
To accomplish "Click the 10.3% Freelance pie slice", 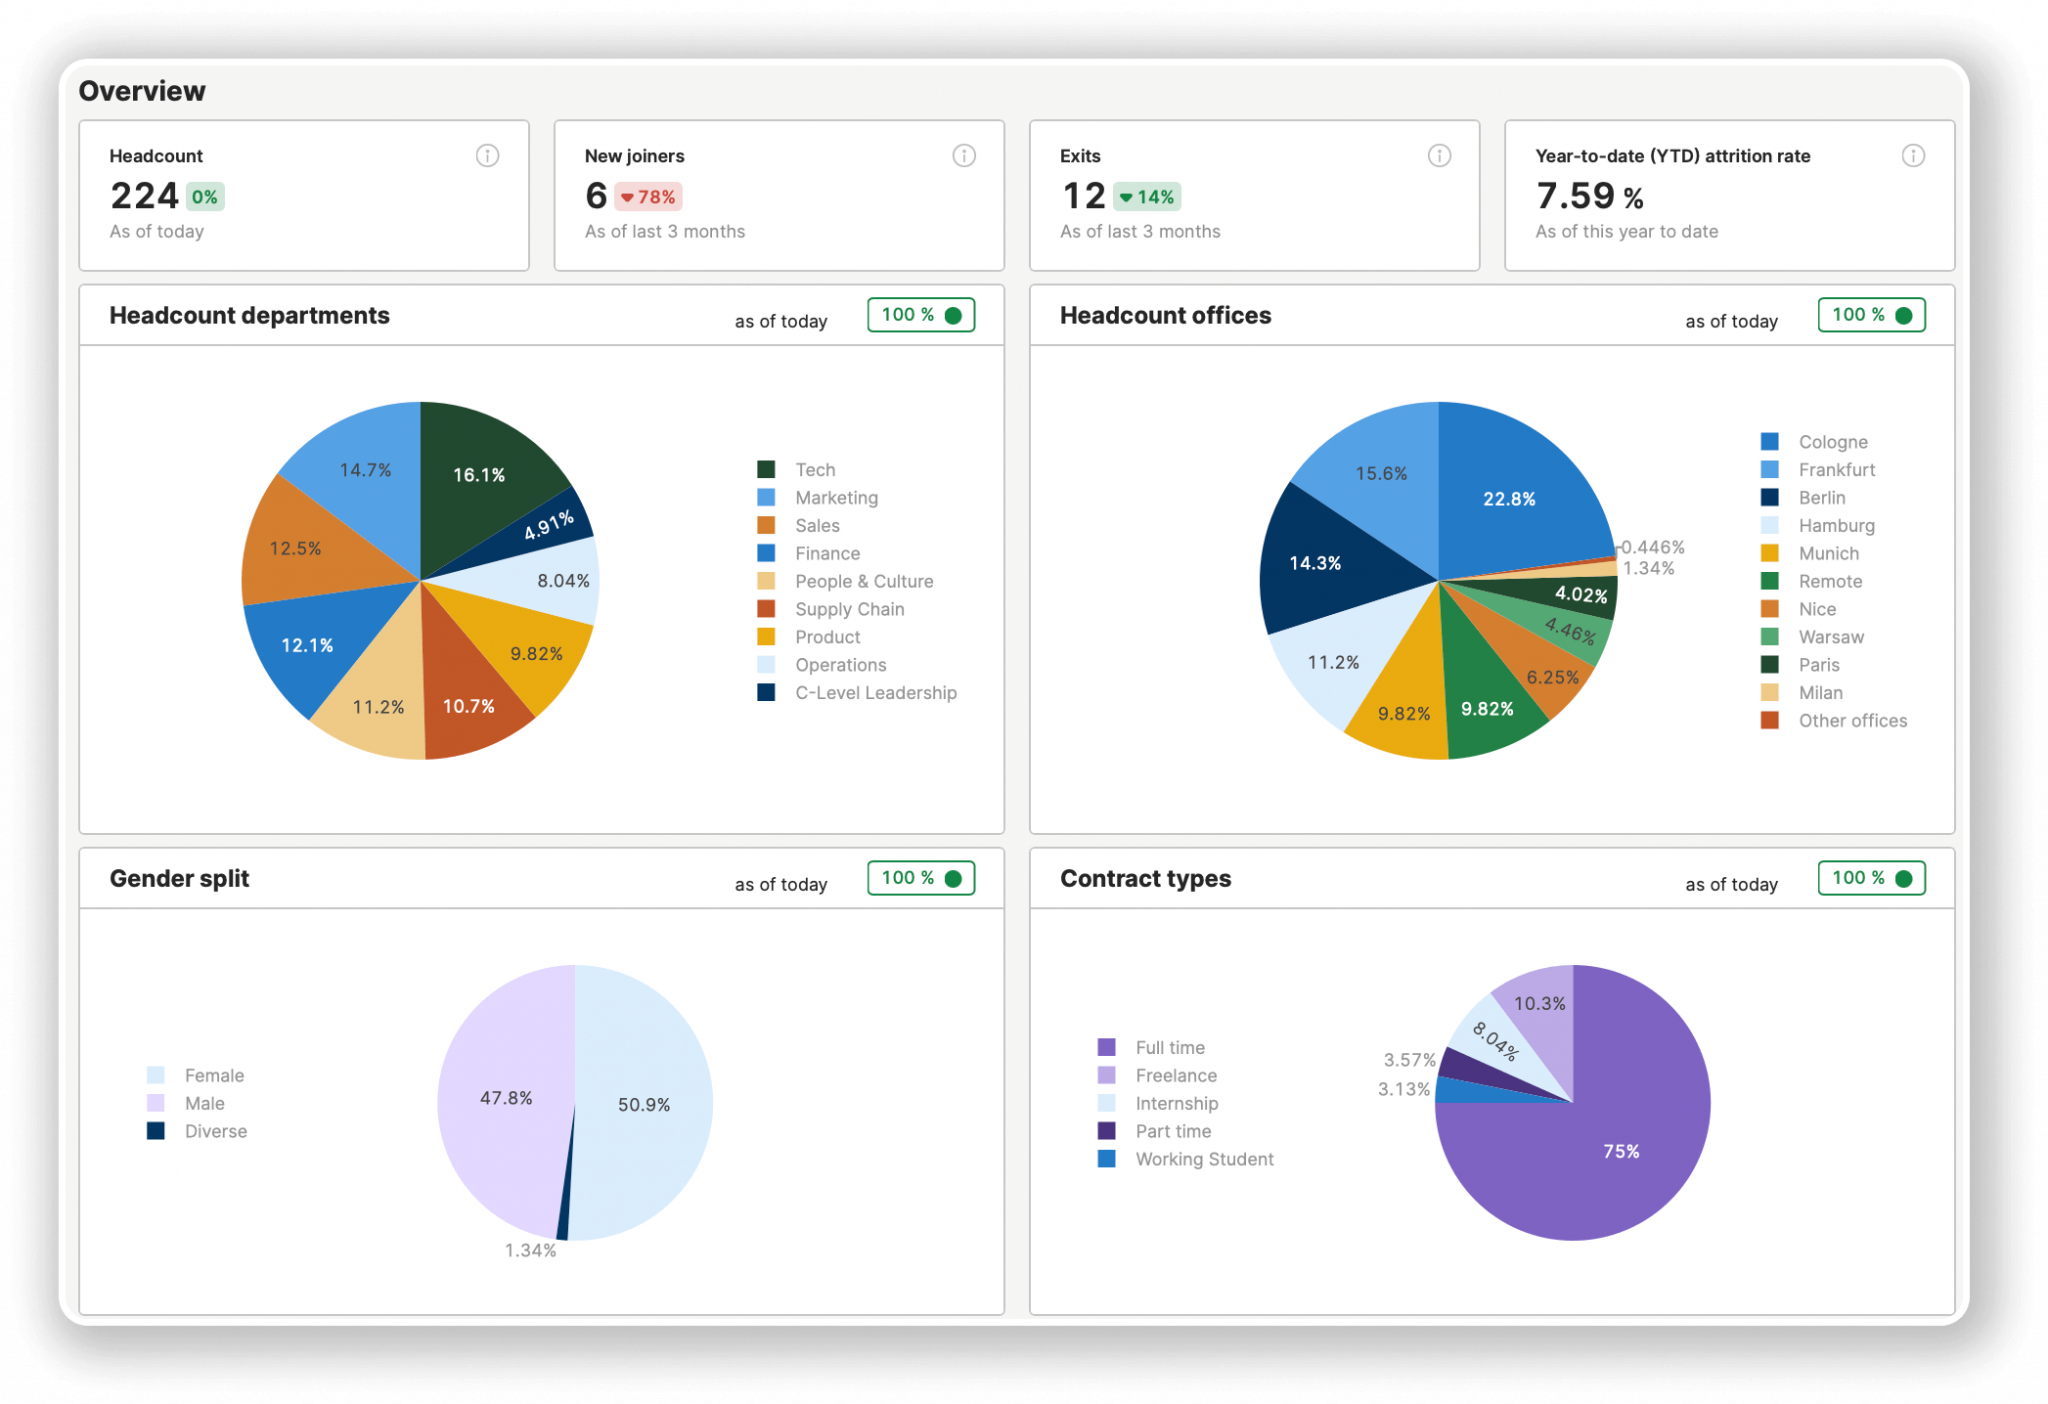I will click(1540, 1003).
